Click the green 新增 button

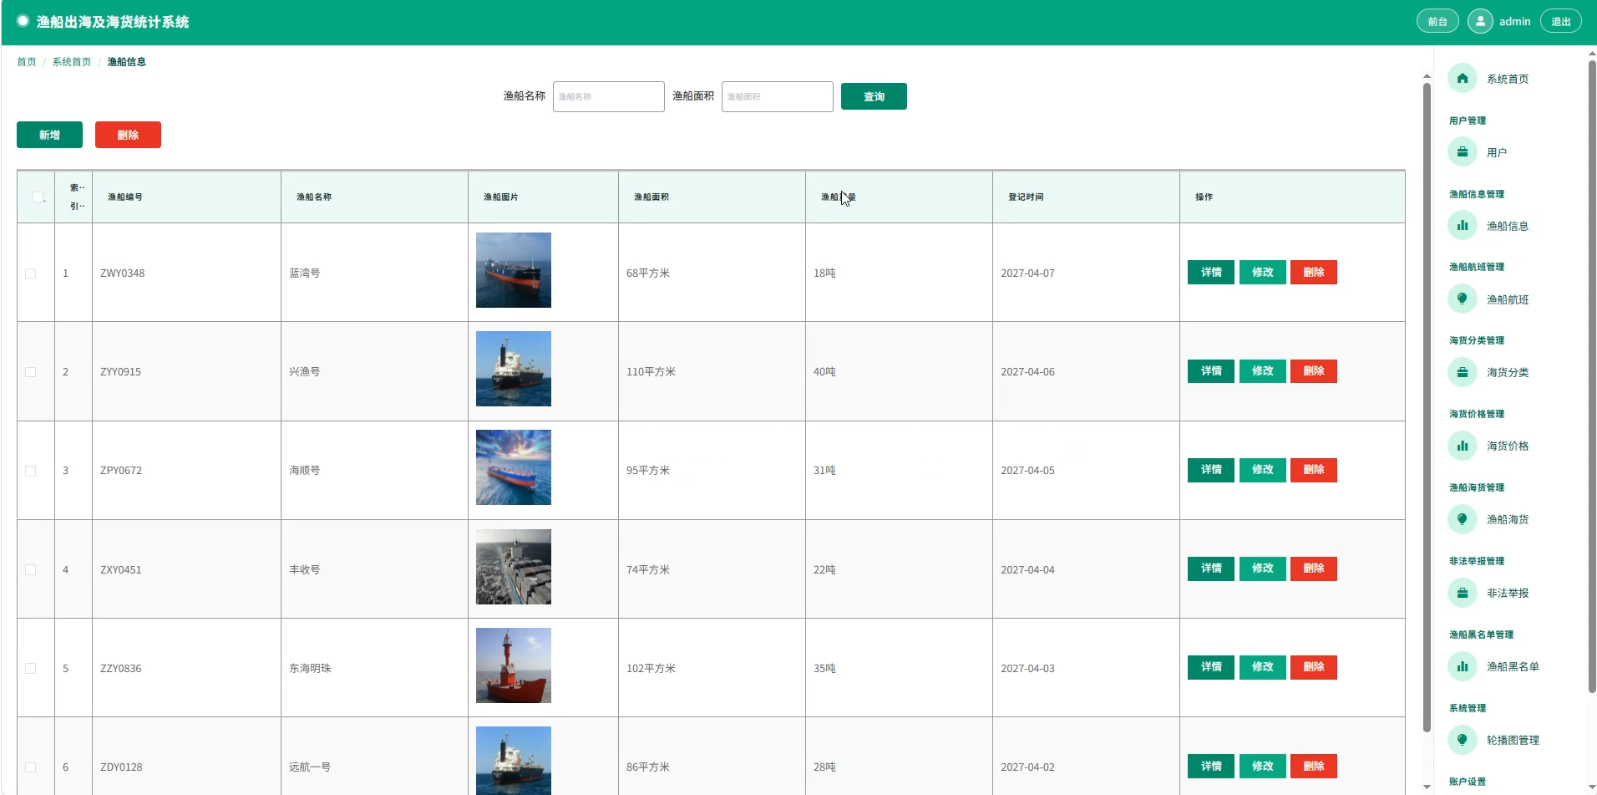click(x=50, y=135)
